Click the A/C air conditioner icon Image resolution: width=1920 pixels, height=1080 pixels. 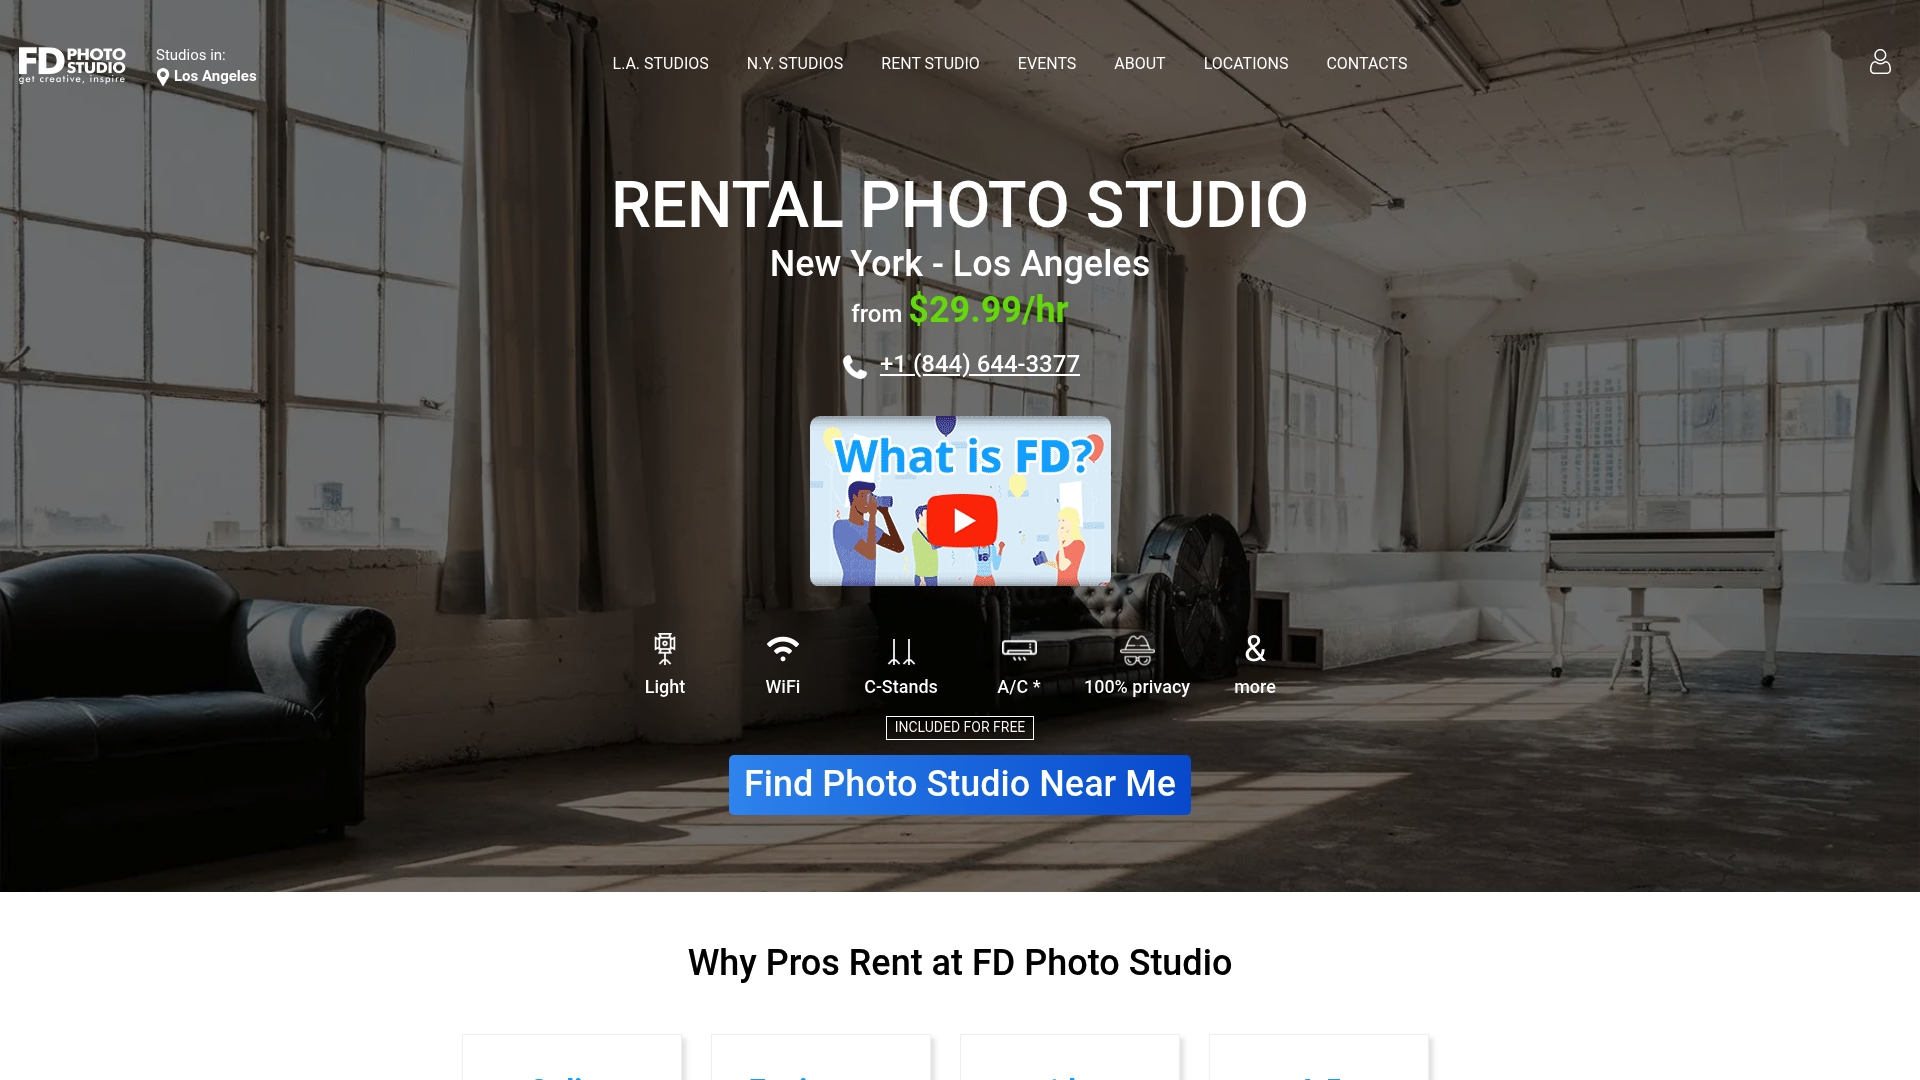tap(1019, 650)
